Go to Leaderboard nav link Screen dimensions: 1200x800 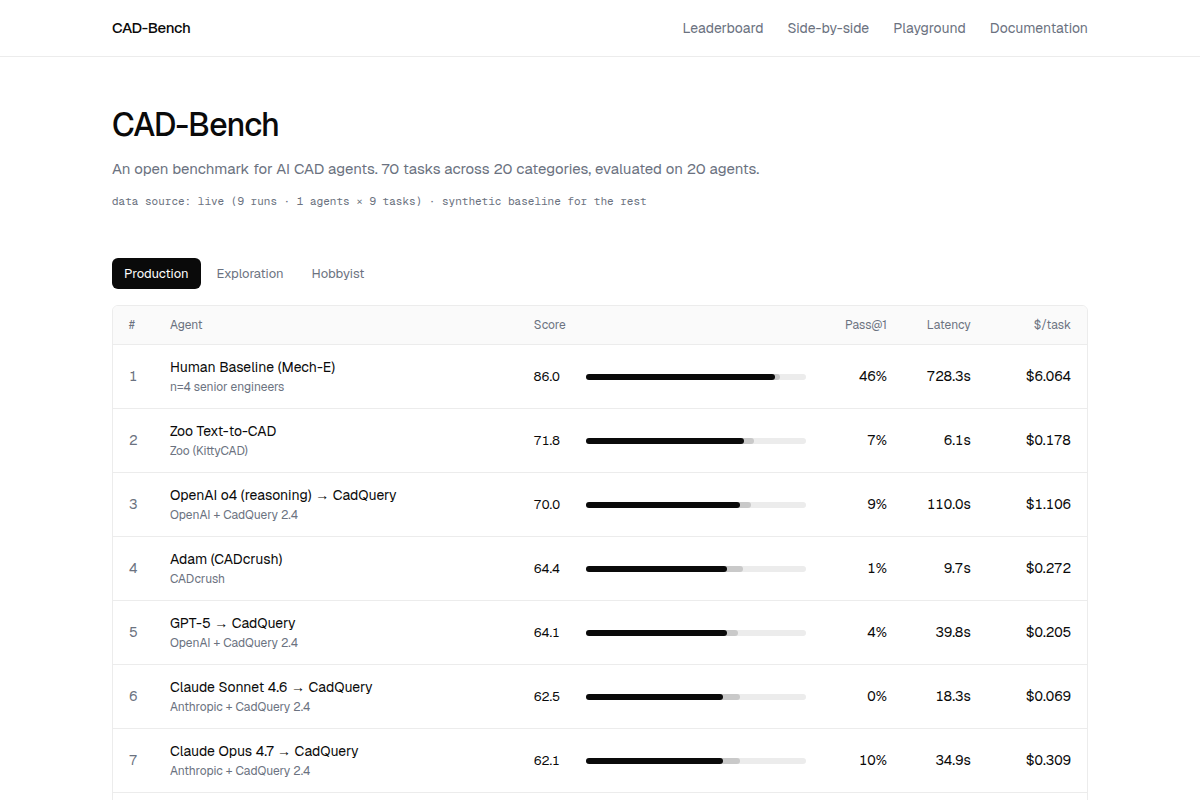[723, 28]
